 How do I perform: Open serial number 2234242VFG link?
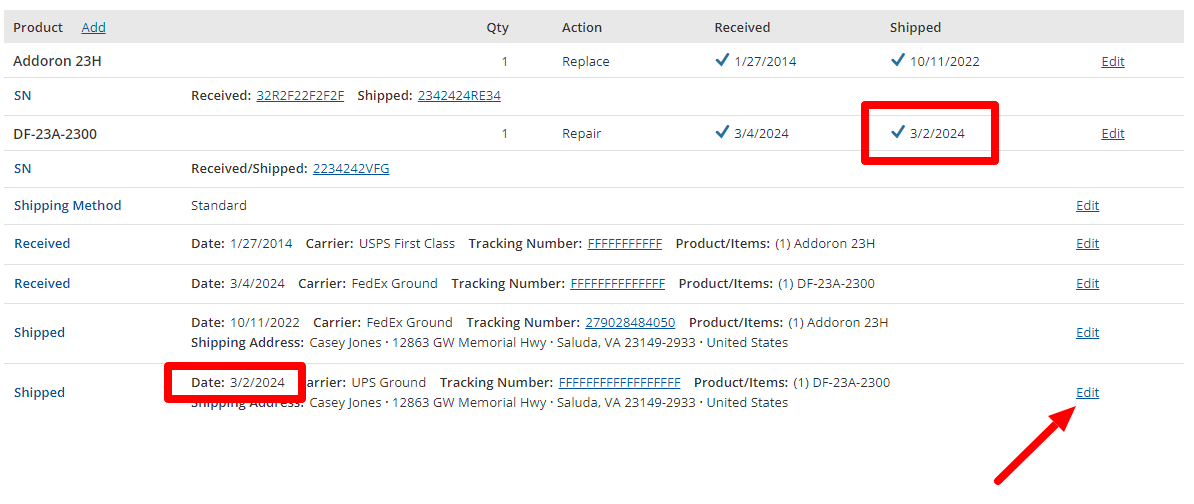coord(351,169)
